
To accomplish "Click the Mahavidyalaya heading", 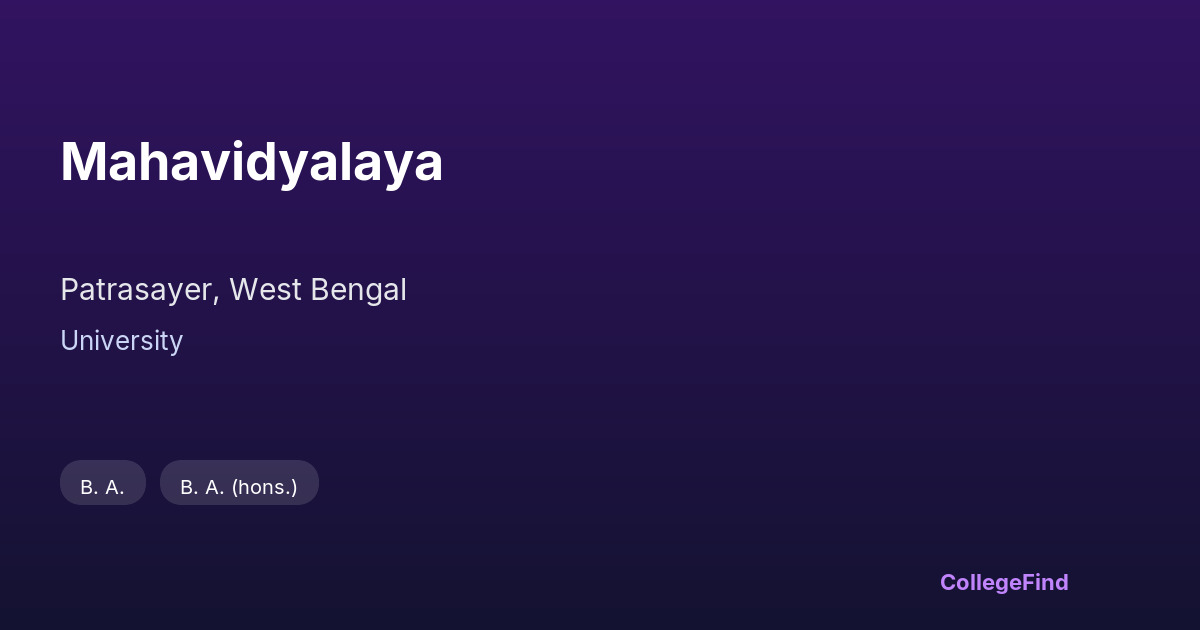I will click(251, 162).
